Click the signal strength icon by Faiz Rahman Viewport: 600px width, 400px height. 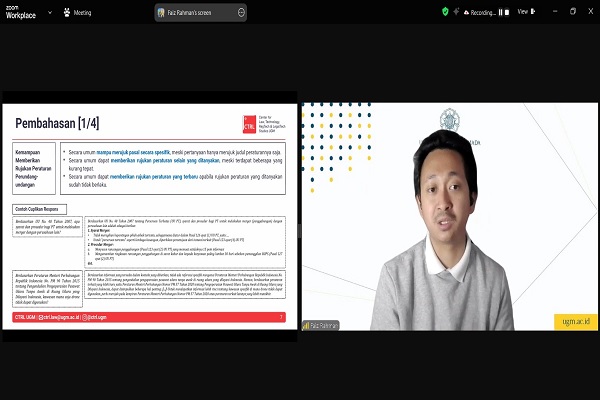(306, 326)
